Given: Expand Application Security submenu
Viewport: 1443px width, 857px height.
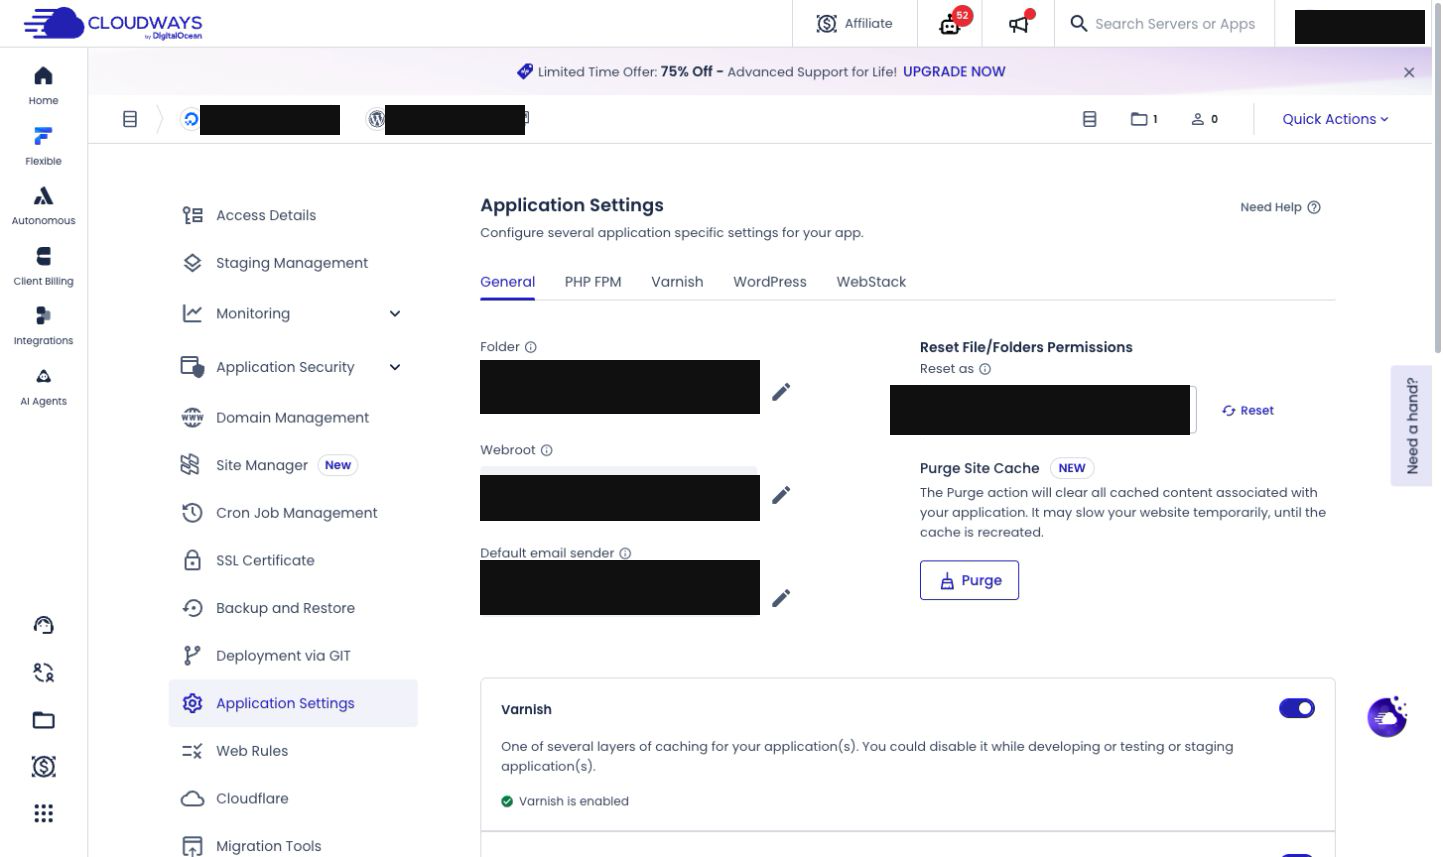Looking at the screenshot, I should tap(293, 367).
